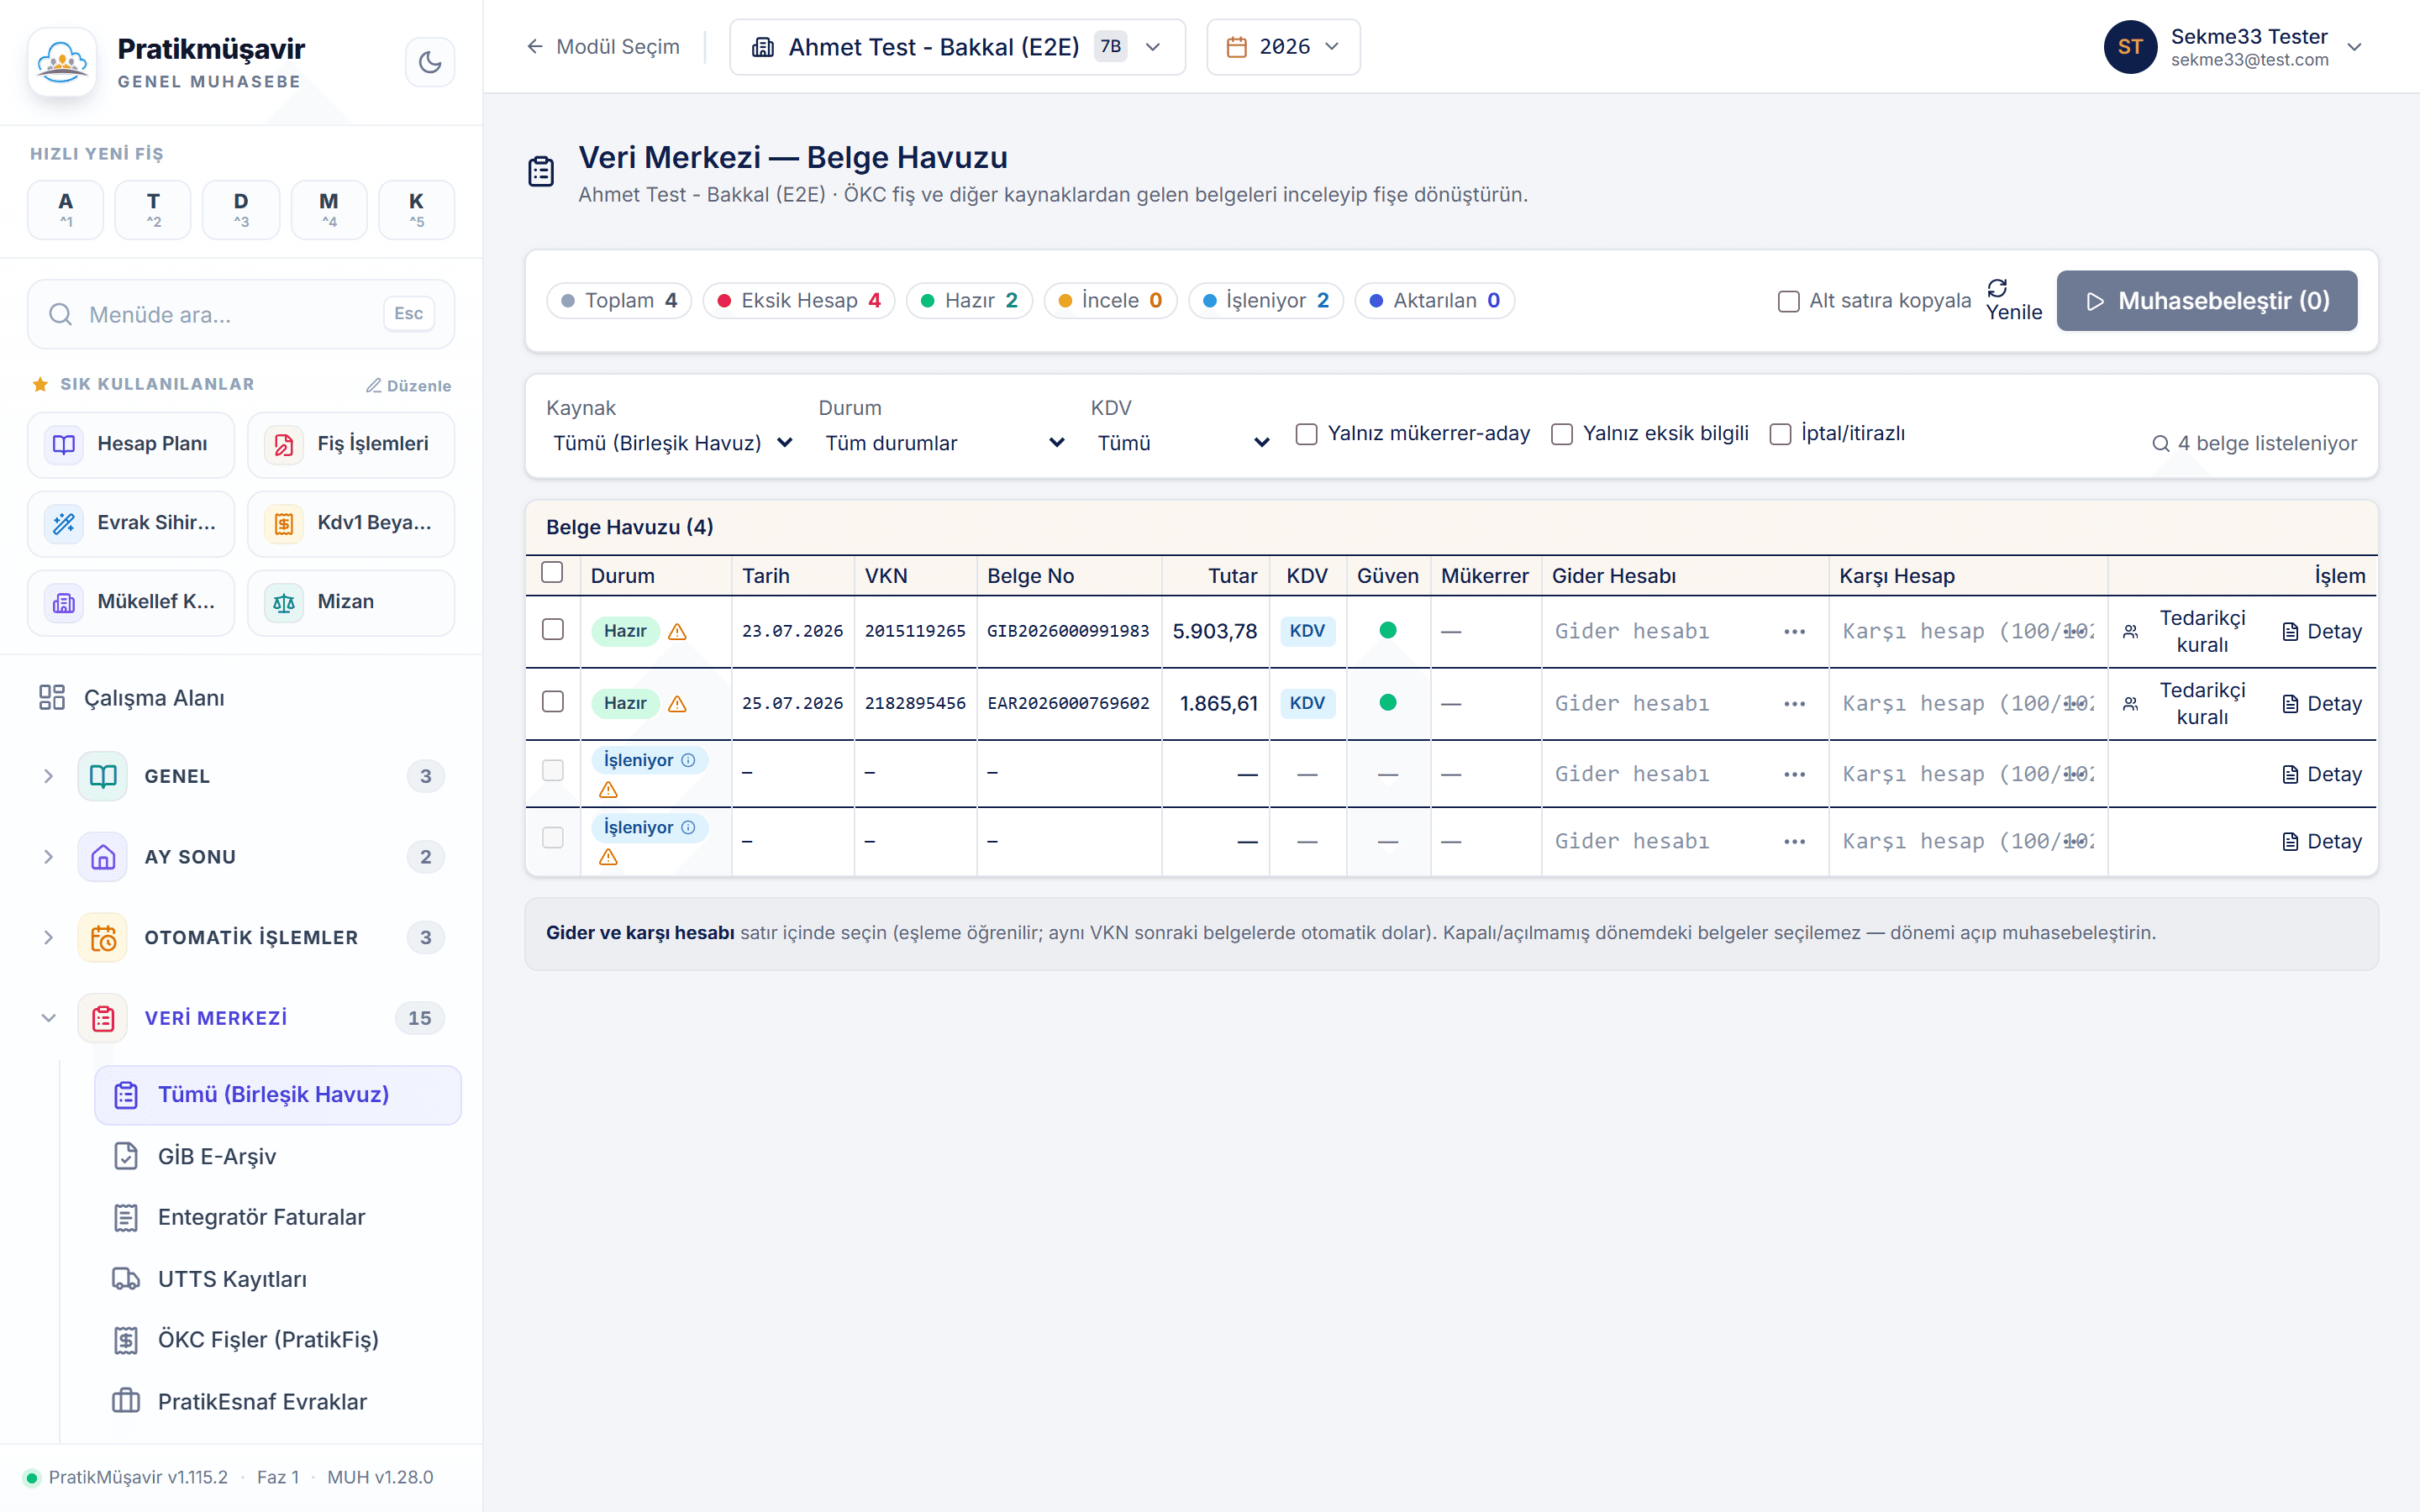
Task: Enable Alt satıra kopyala checkbox
Action: [1788, 301]
